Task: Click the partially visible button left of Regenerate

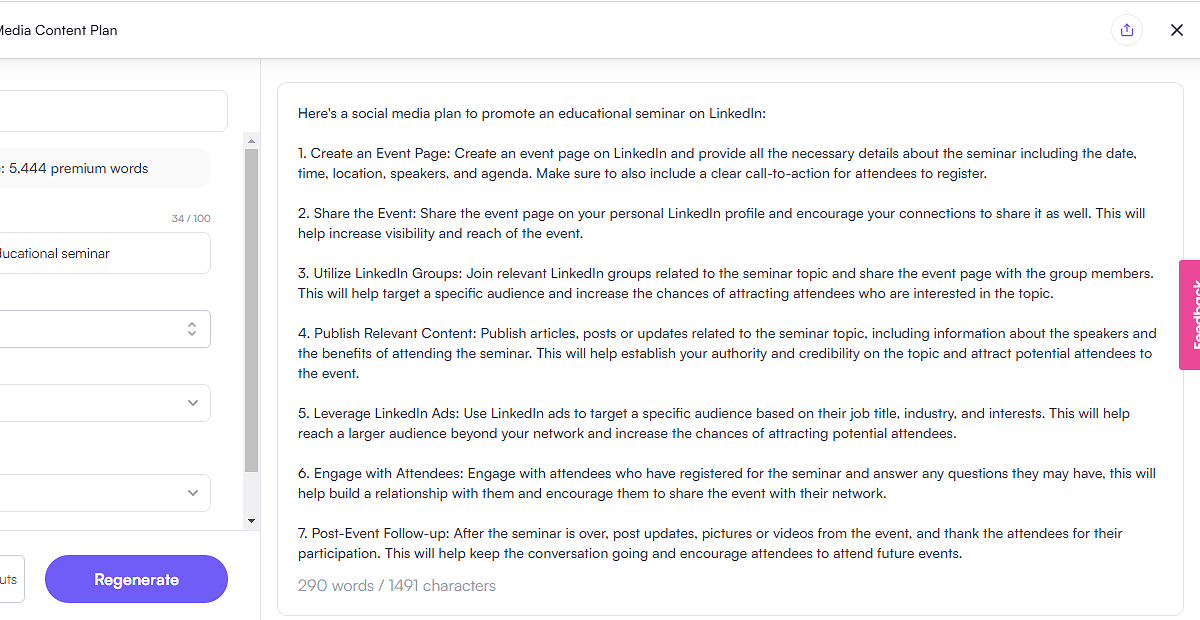Action: point(8,580)
